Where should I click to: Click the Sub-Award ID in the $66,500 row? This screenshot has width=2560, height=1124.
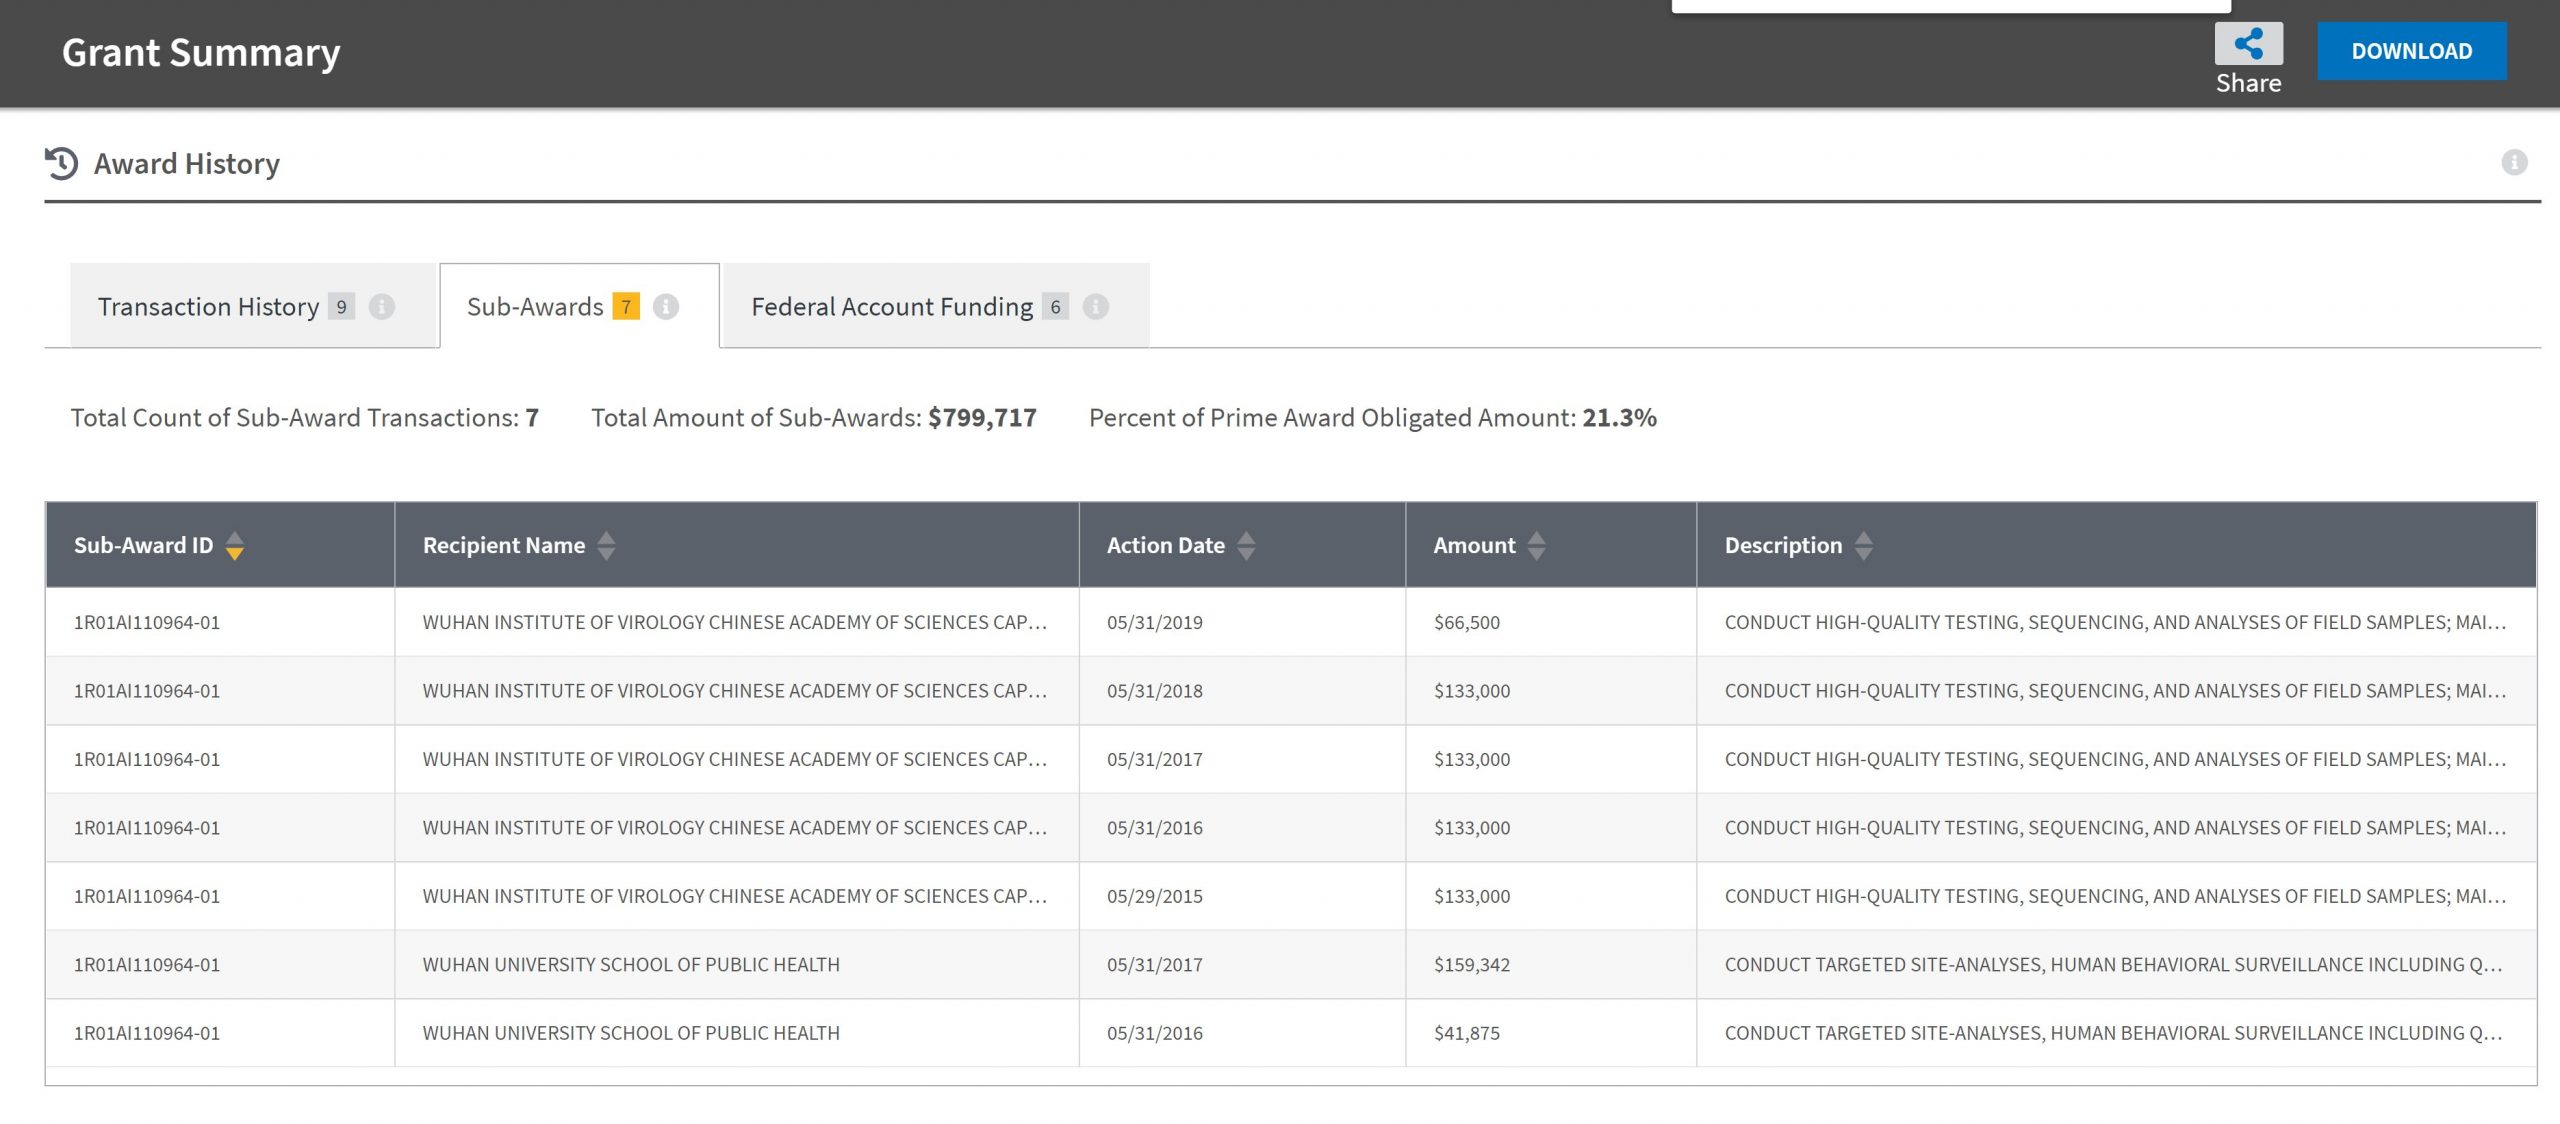pyautogui.click(x=147, y=622)
